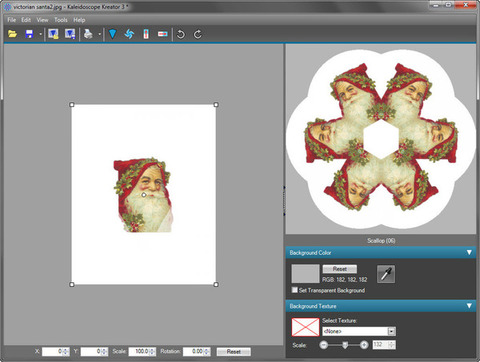The height and width of the screenshot is (362, 480).
Task: Click the horizontal flip toolbar icon
Action: point(162,34)
